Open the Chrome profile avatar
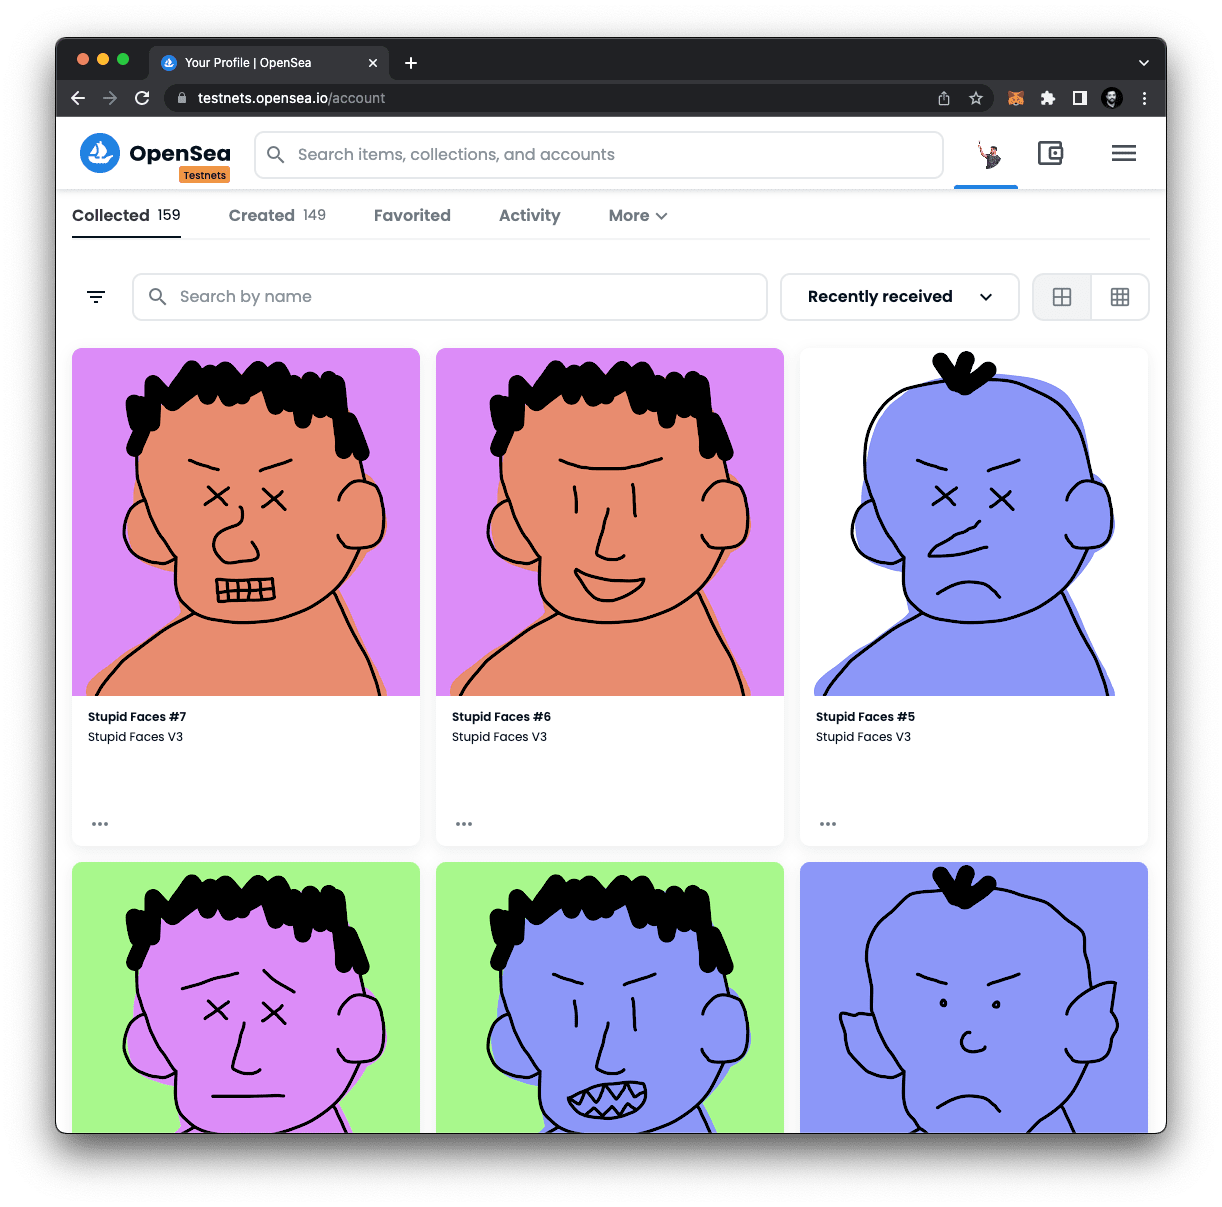Viewport: 1222px width, 1207px height. pos(1112,98)
